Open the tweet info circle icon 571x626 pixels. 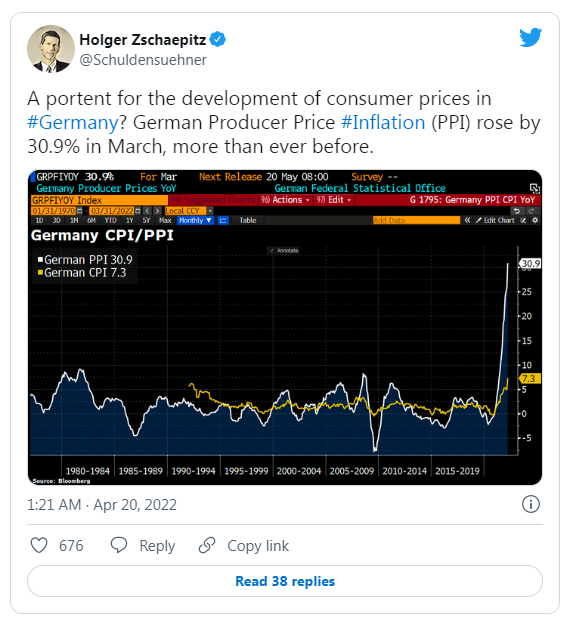(531, 504)
